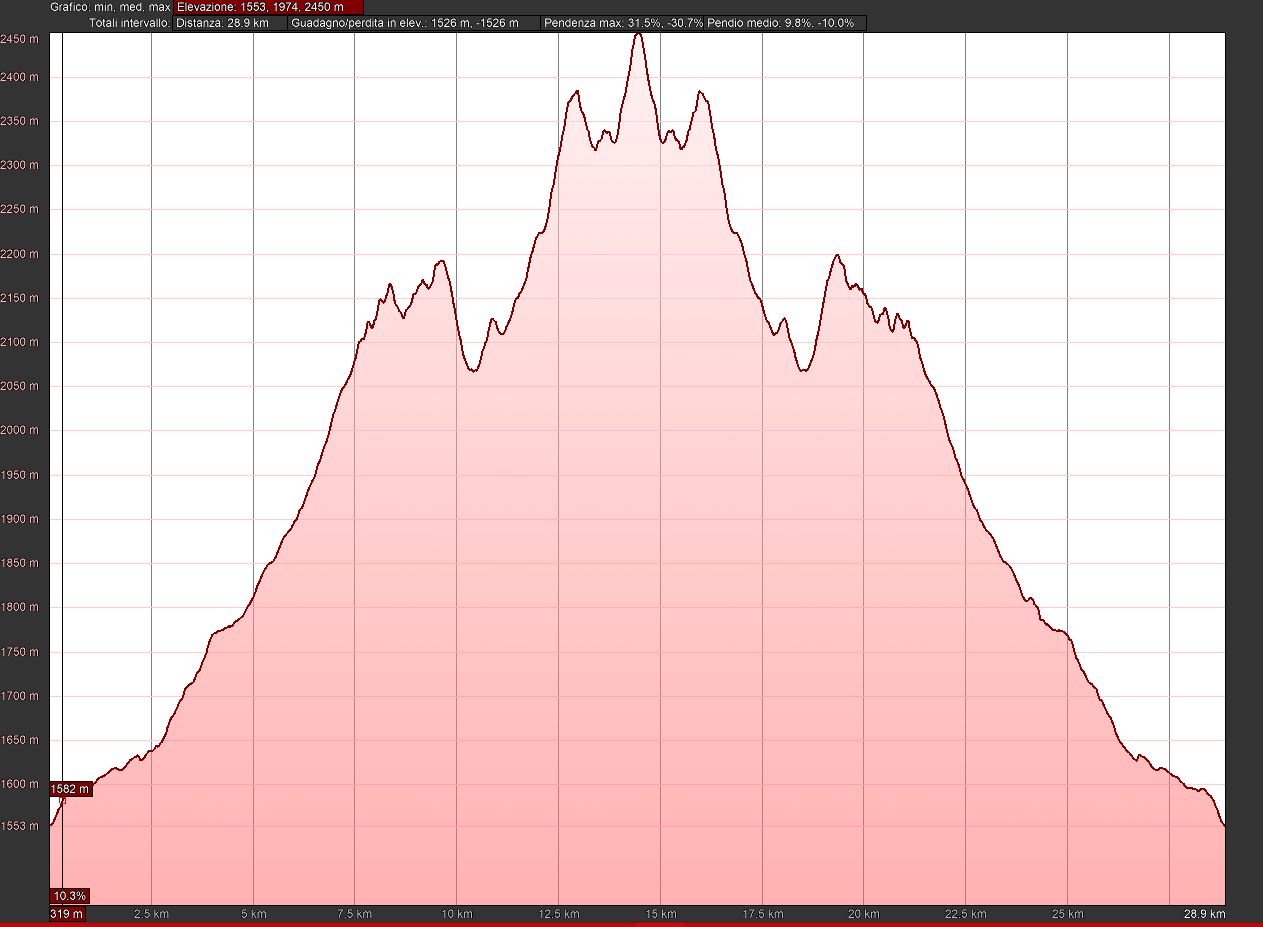Click the red Elevazione stats field
The width and height of the screenshot is (1263, 927).
pyautogui.click(x=267, y=7)
